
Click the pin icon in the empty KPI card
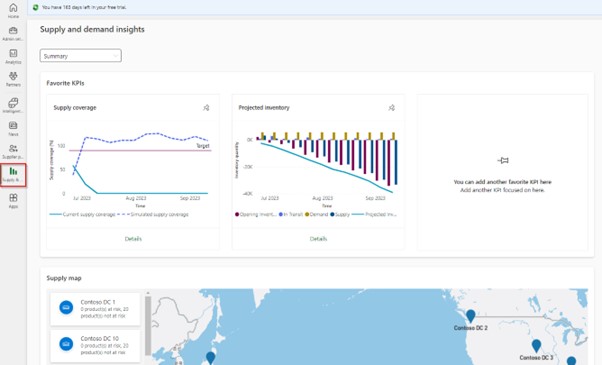(503, 160)
